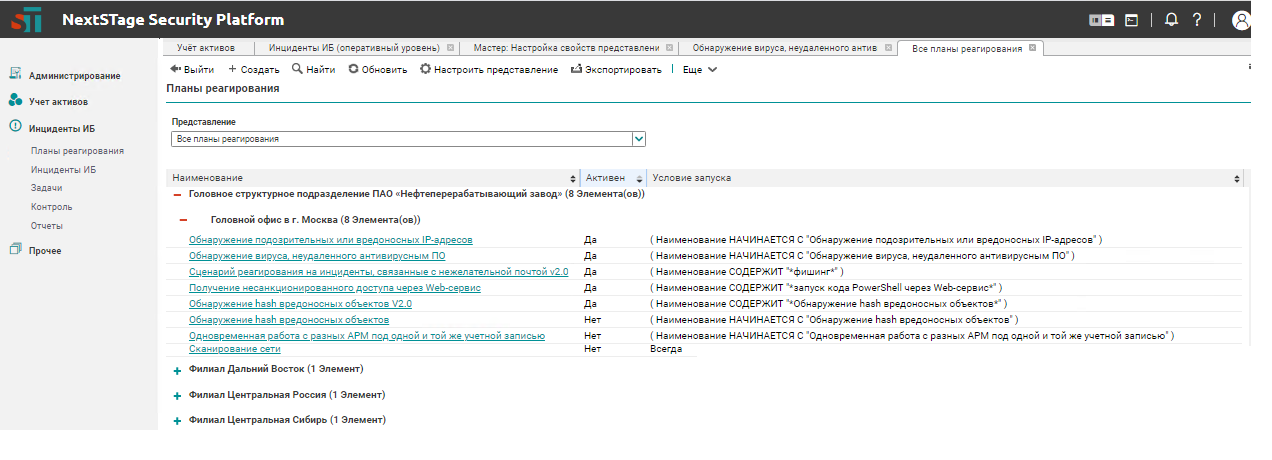The width and height of the screenshot is (1272, 460).
Task: Switch to 'Инциденты ИБ (оперативный уровень)' tab
Action: (x=354, y=47)
